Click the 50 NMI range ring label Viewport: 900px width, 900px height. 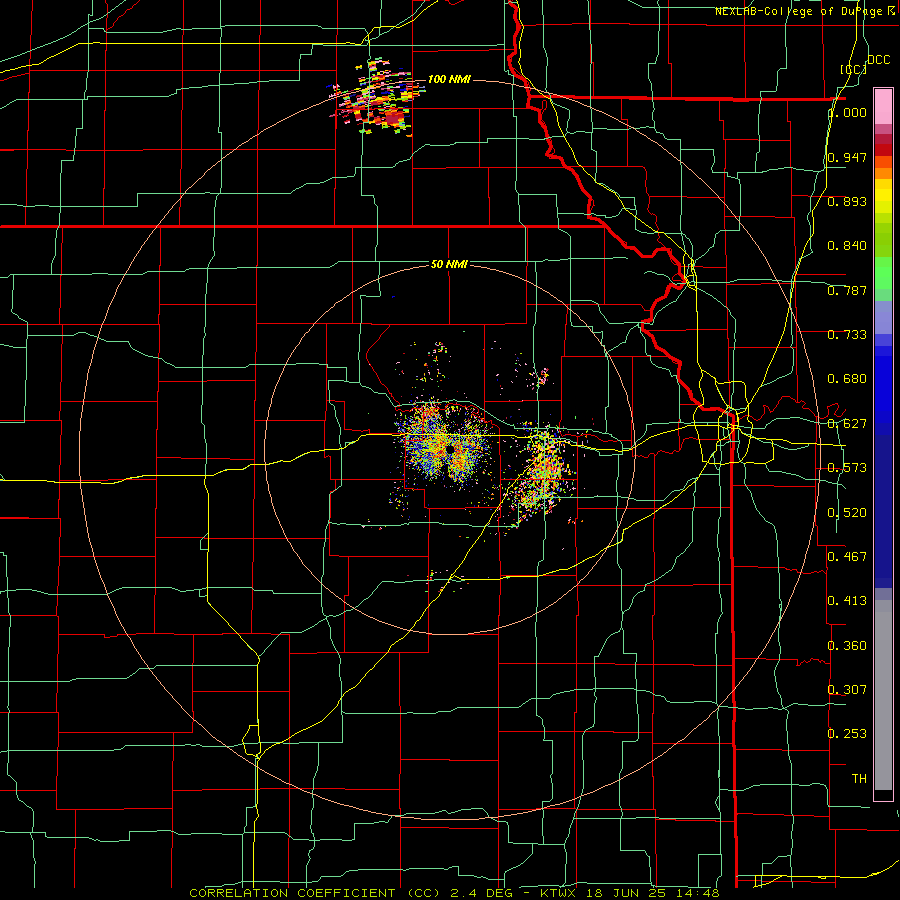pyautogui.click(x=449, y=264)
